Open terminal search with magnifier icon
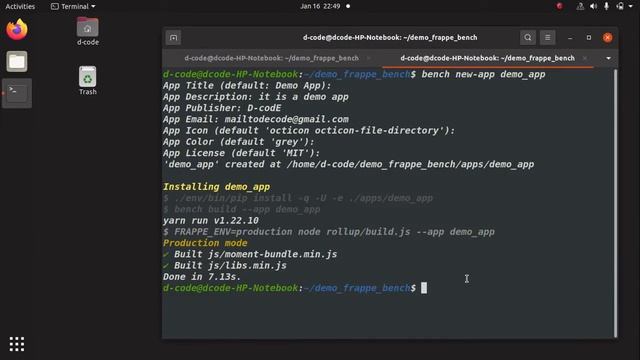Screen dimensions: 640x360 pos(527,38)
